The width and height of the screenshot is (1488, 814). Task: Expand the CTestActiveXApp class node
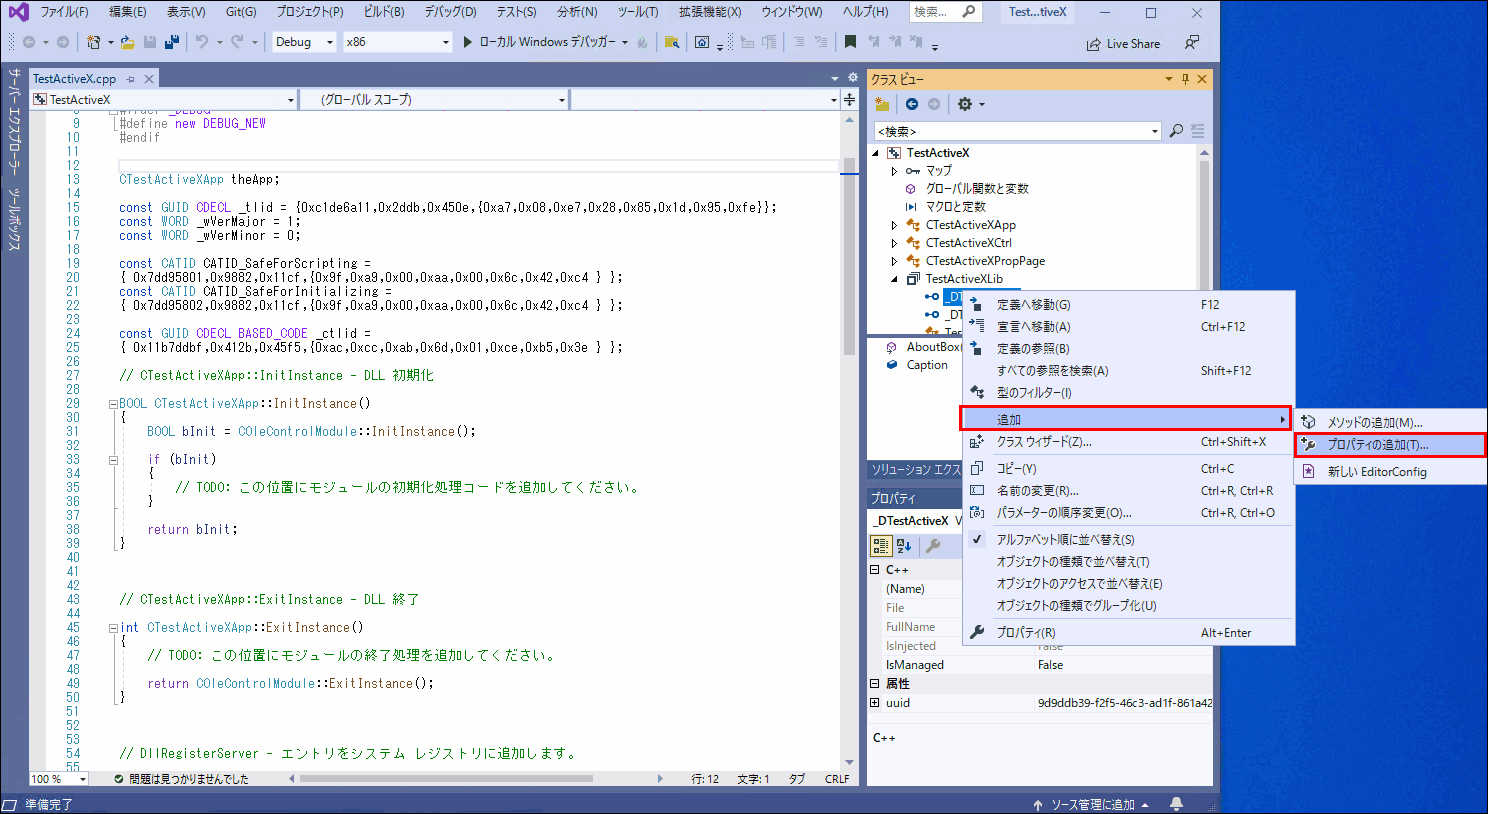894,225
